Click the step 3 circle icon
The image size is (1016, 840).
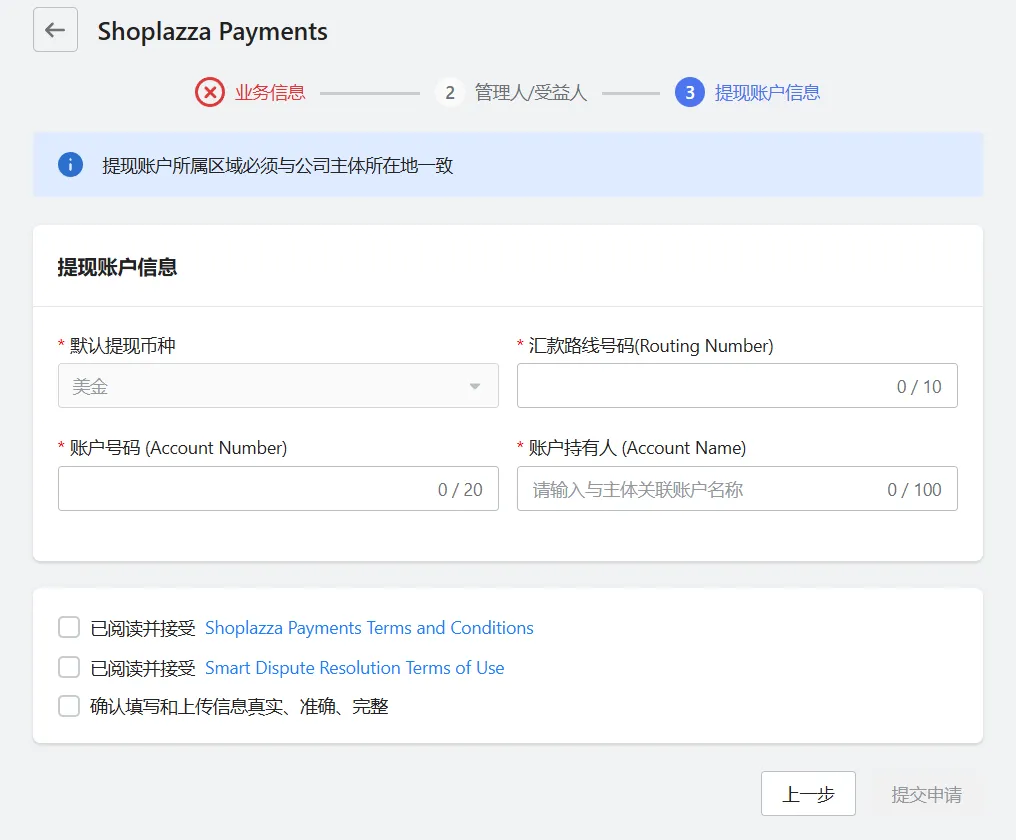[690, 93]
